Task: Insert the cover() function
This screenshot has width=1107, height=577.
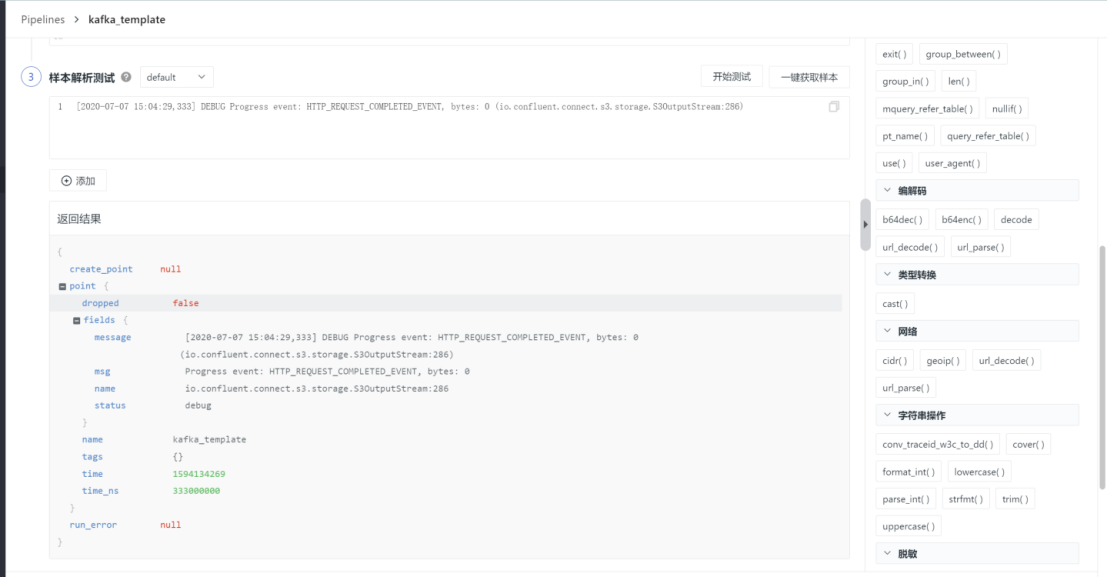Action: pyautogui.click(x=1028, y=444)
